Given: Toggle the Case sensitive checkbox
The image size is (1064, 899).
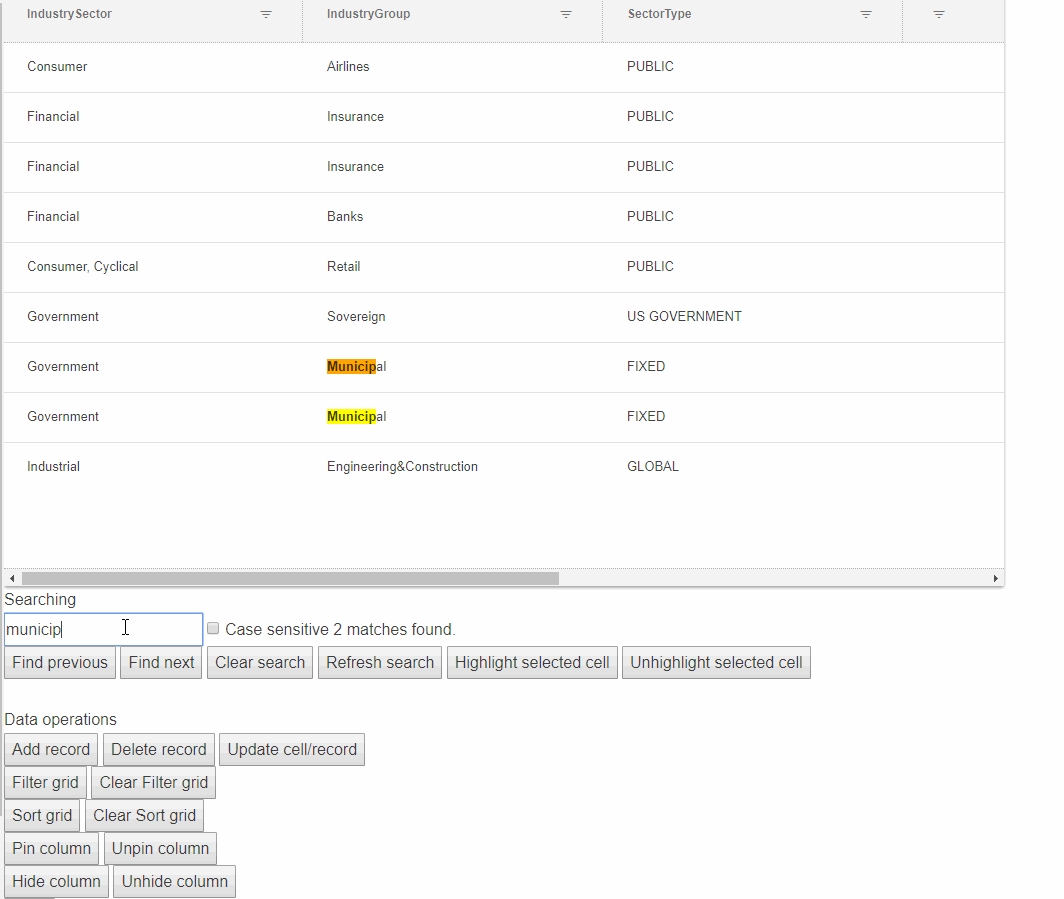Looking at the screenshot, I should (x=213, y=628).
